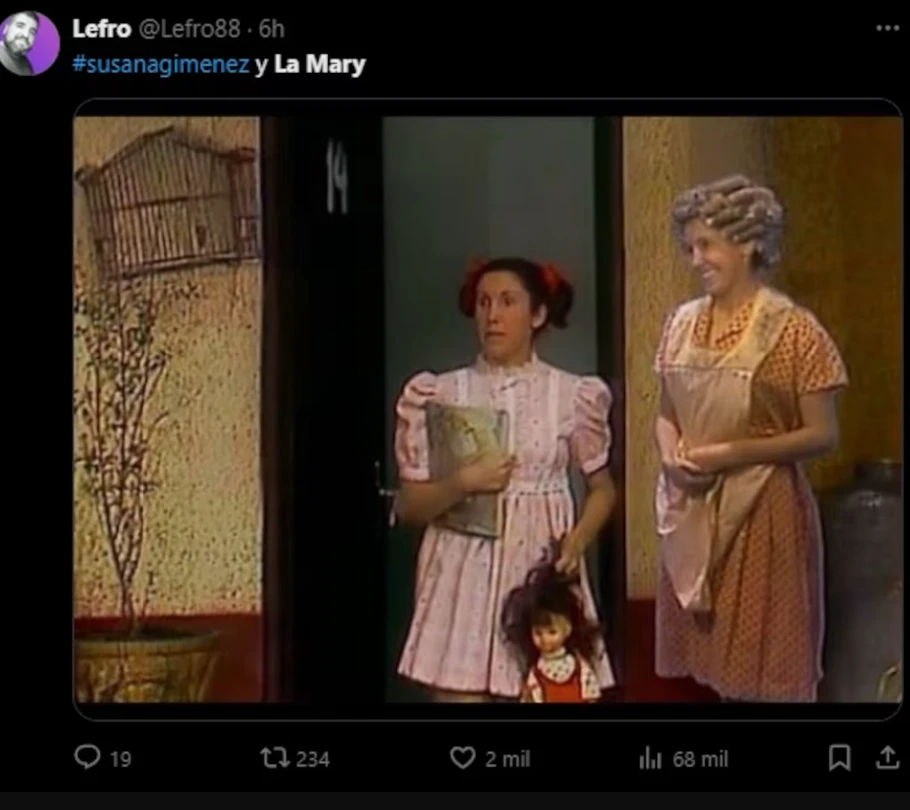Open the view analytics bar chart icon
This screenshot has height=810, width=910.
click(650, 758)
